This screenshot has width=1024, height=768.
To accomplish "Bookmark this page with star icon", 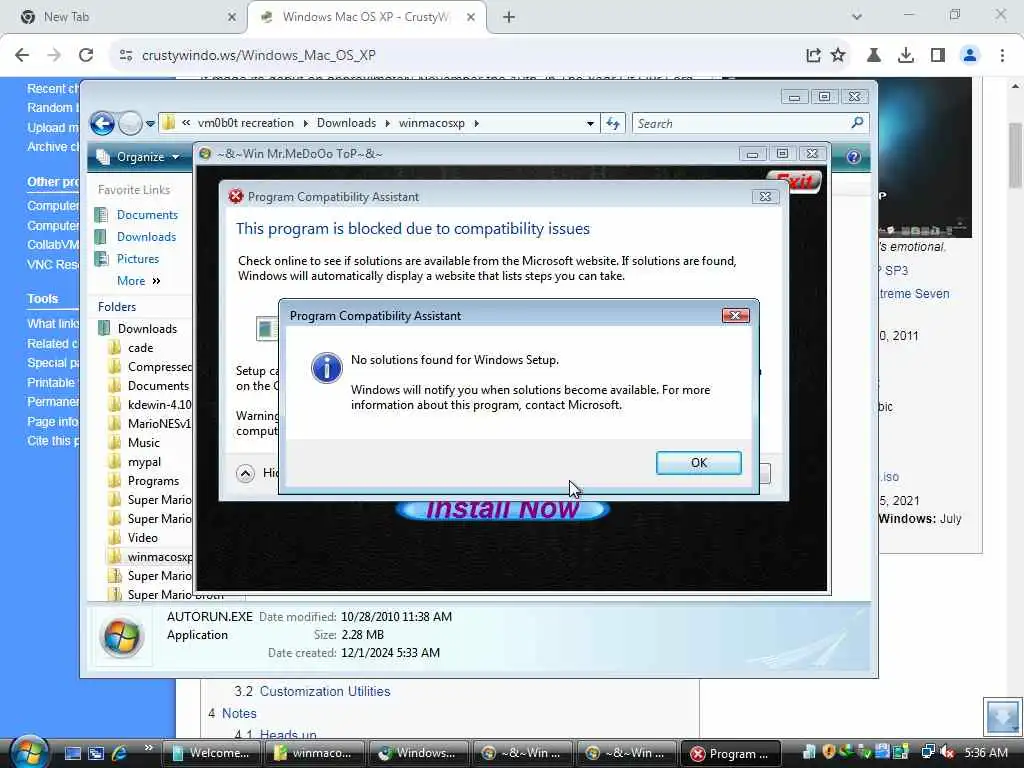I will pyautogui.click(x=838, y=56).
